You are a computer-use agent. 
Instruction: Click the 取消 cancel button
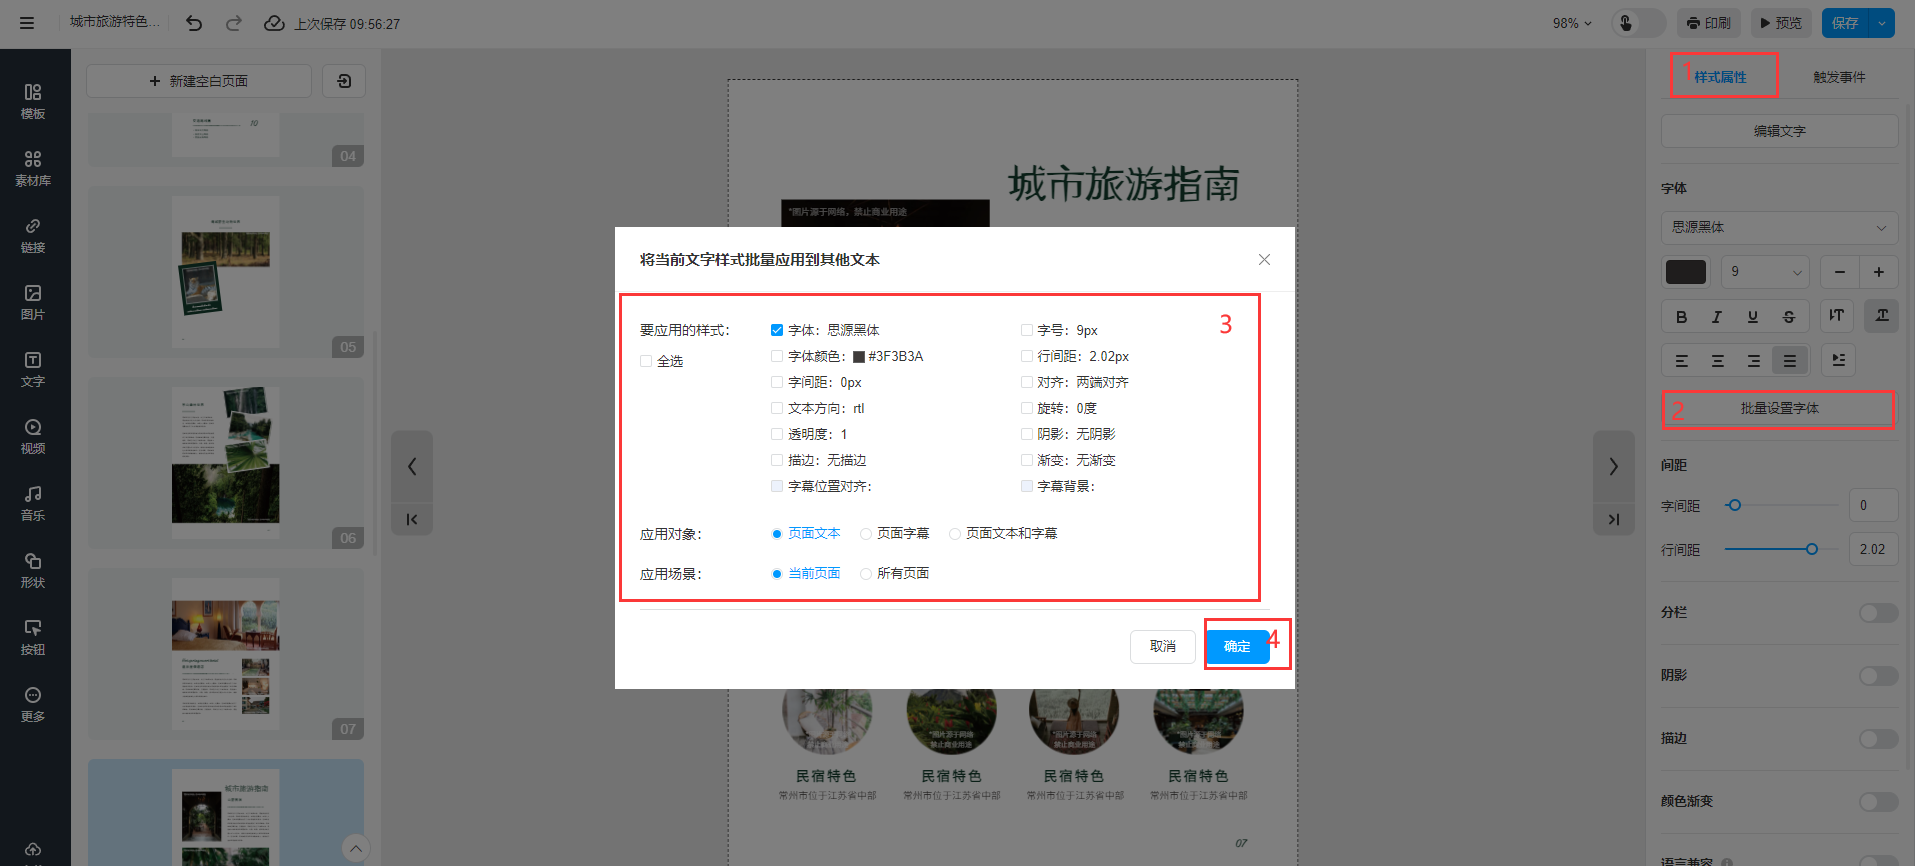tap(1162, 646)
